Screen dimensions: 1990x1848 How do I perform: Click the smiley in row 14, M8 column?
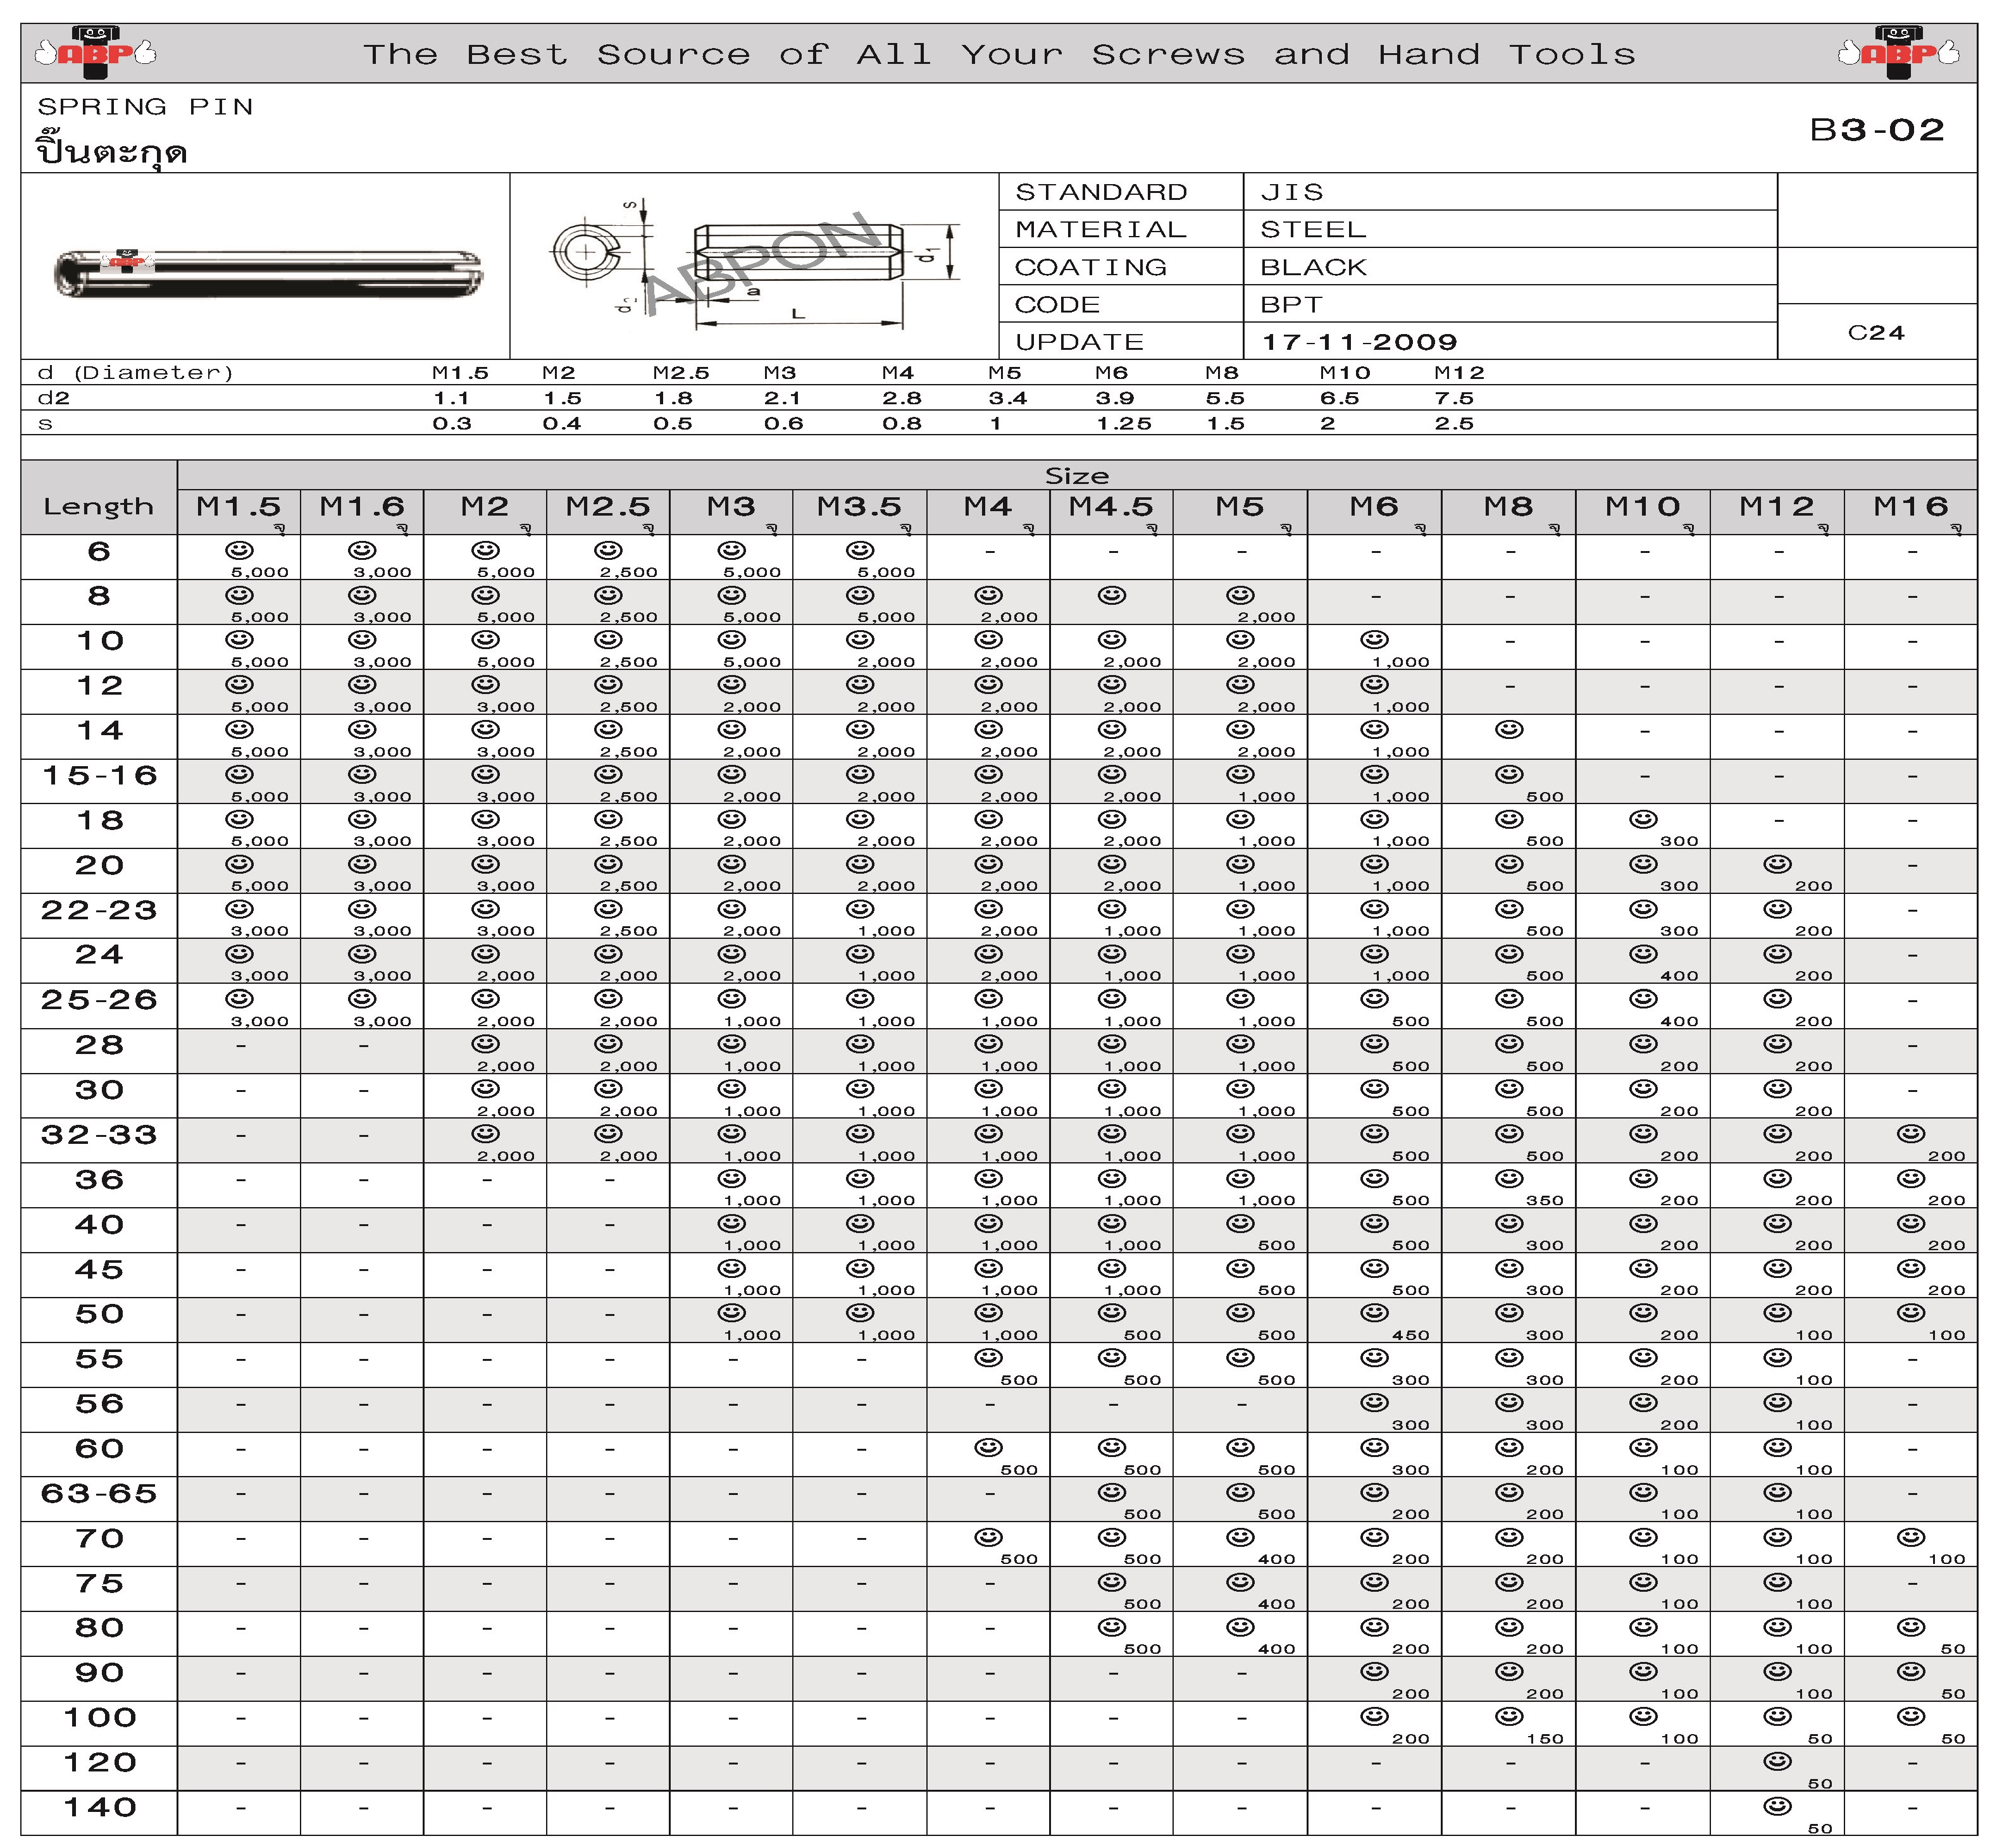(x=1509, y=729)
